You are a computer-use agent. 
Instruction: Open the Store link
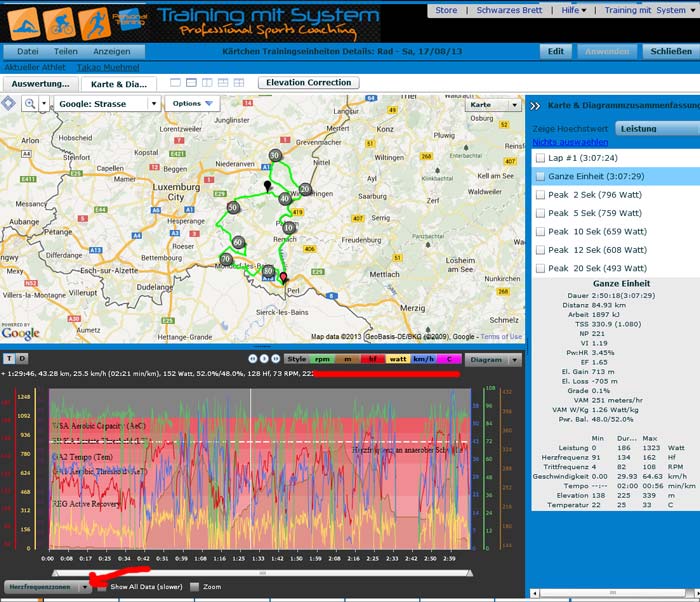[446, 10]
